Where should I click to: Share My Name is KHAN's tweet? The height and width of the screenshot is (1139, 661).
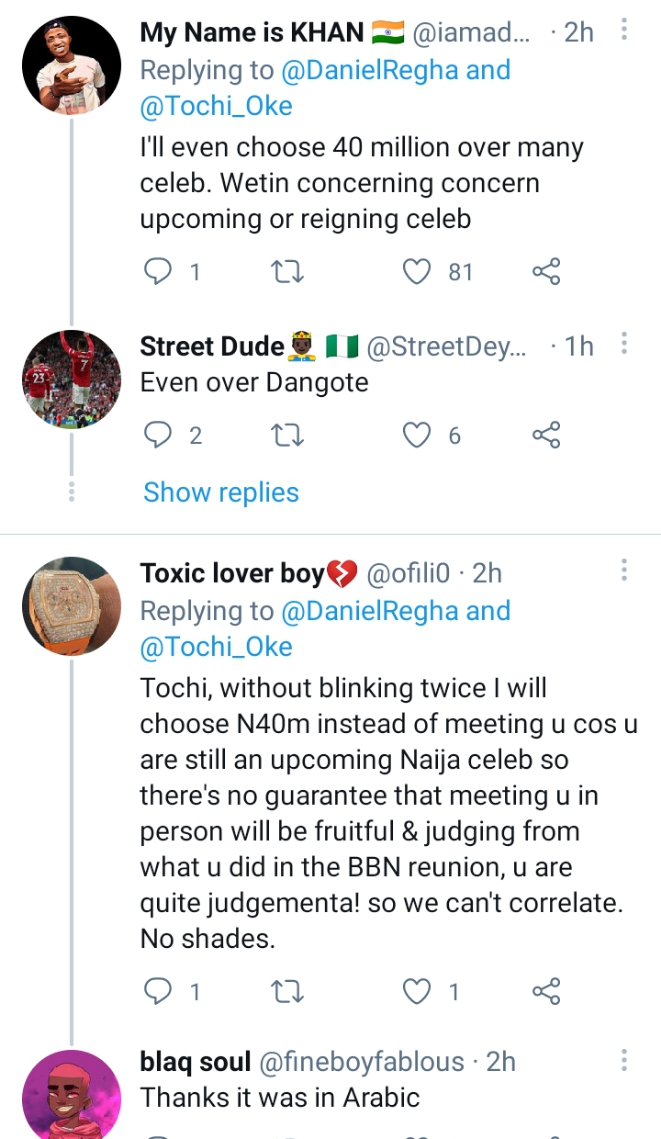(546, 271)
